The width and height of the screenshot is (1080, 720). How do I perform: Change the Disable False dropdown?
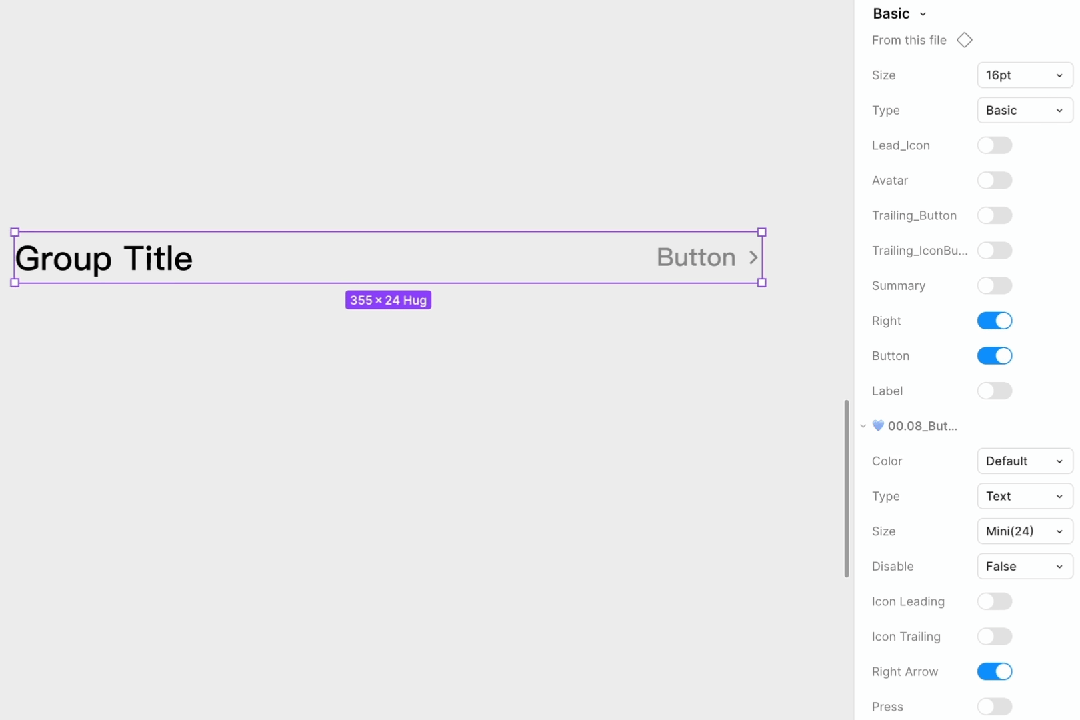pos(1024,566)
